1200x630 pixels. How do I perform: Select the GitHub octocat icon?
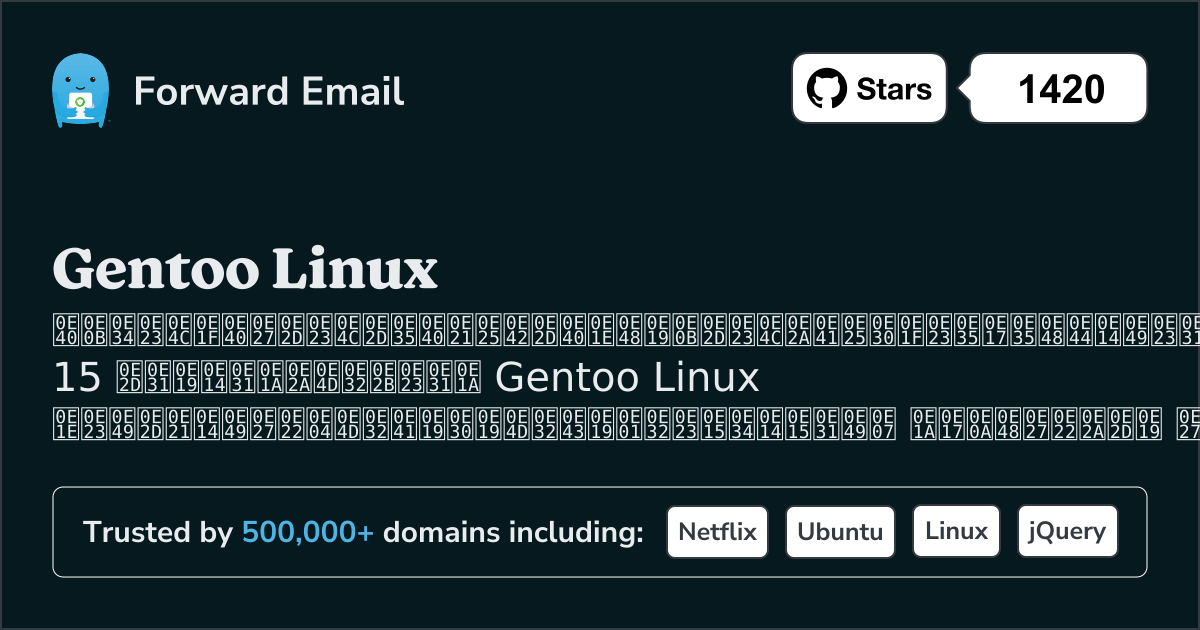826,88
